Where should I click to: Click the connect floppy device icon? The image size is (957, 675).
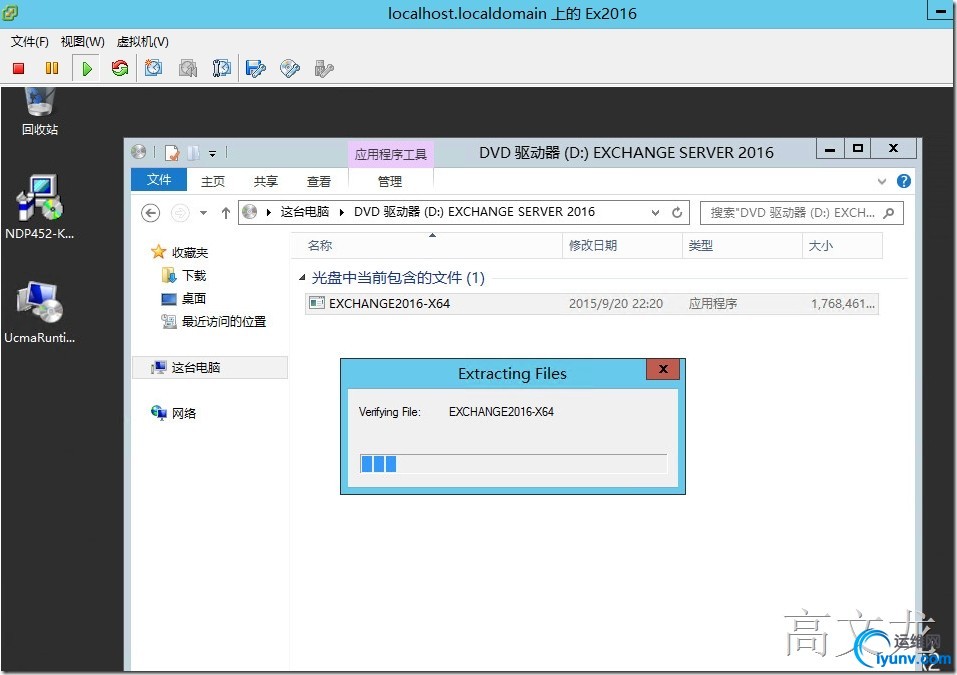coord(255,68)
